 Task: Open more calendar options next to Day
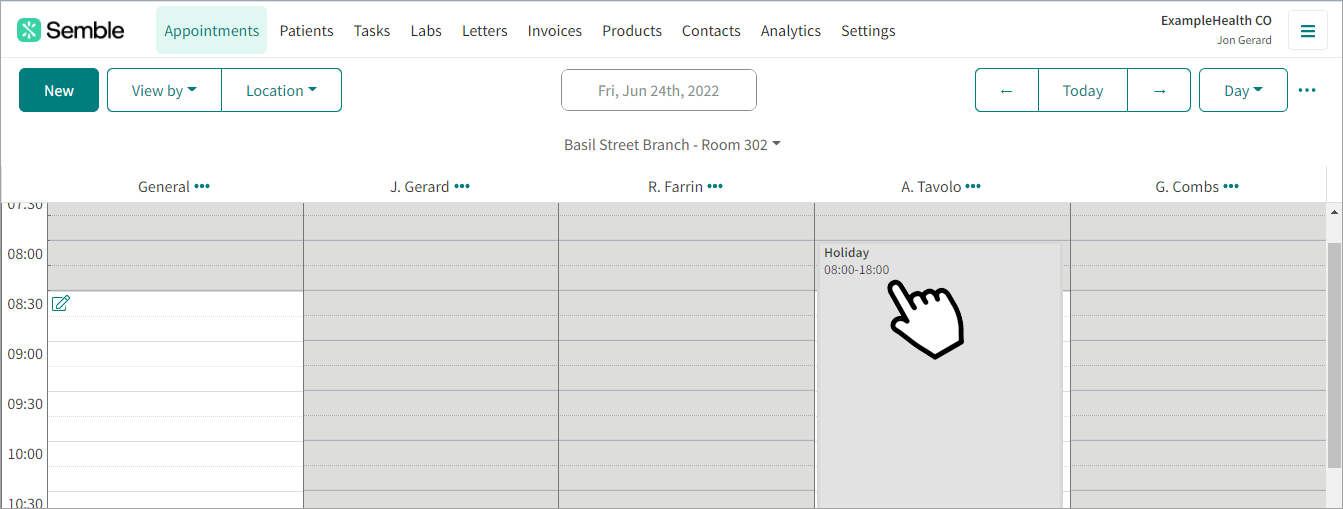(1307, 90)
